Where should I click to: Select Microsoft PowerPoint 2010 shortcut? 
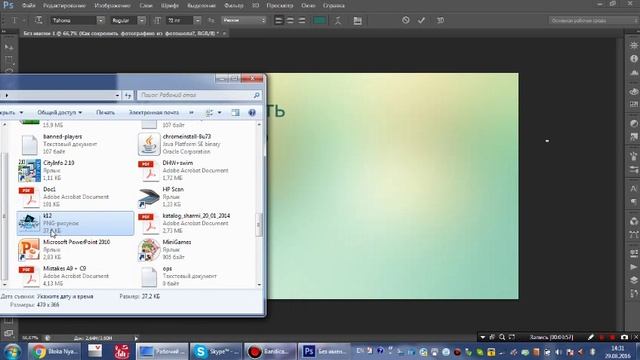(x=75, y=249)
